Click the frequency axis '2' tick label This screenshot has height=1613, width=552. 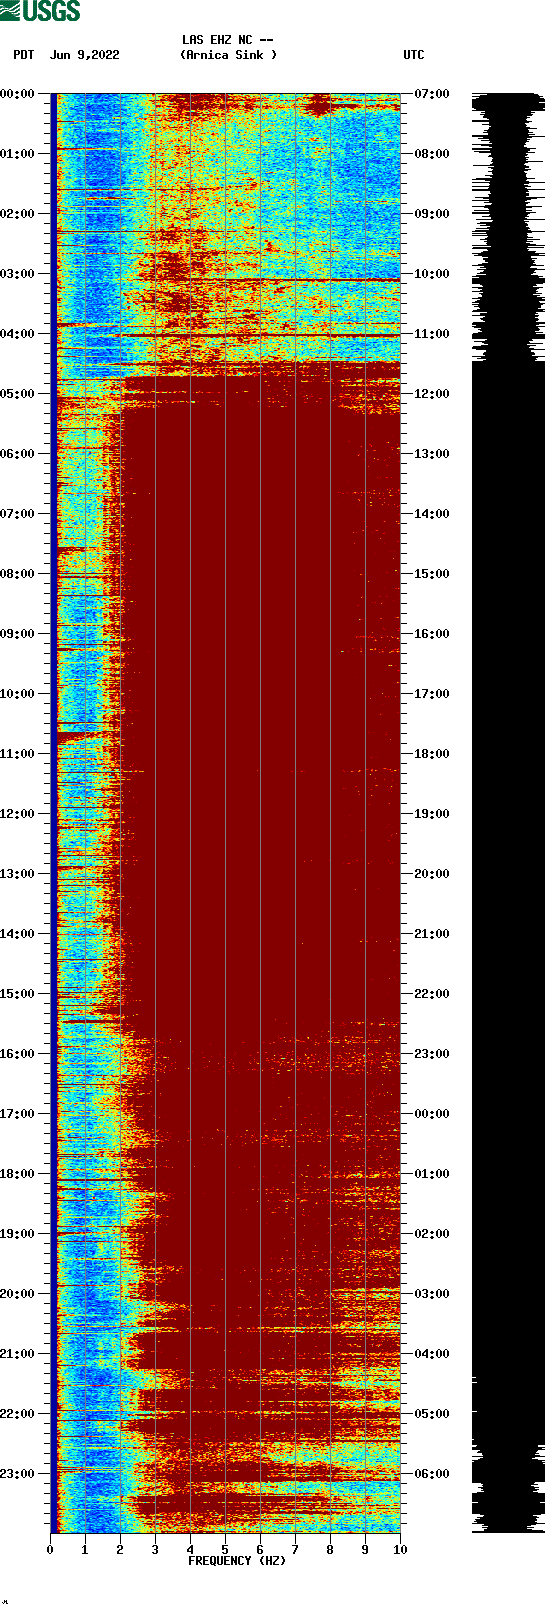(x=120, y=1550)
